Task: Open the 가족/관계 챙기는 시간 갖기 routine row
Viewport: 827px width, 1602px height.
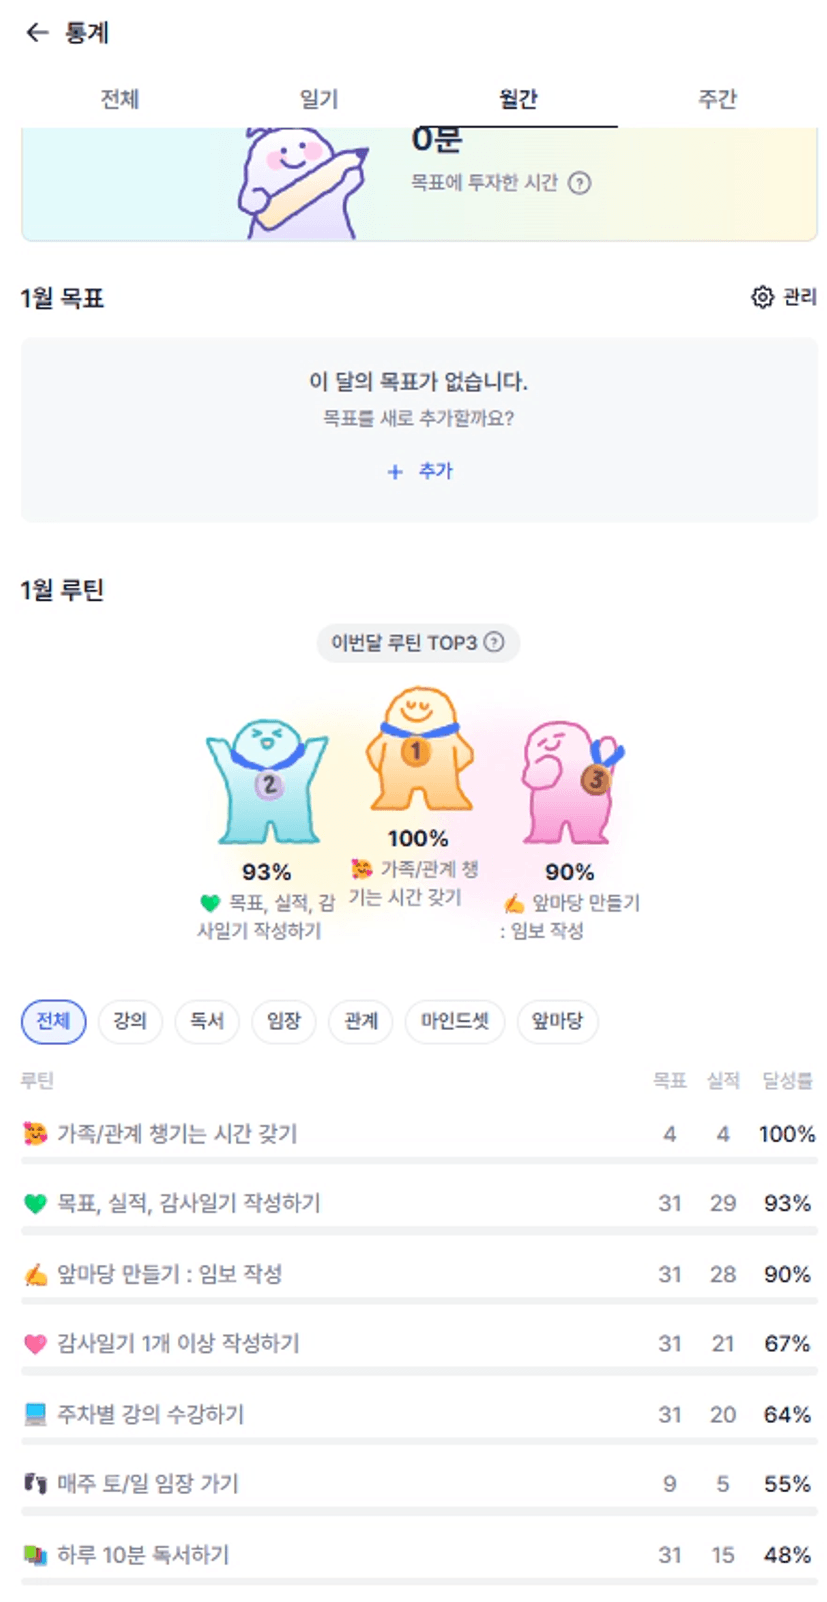Action: click(x=177, y=1134)
